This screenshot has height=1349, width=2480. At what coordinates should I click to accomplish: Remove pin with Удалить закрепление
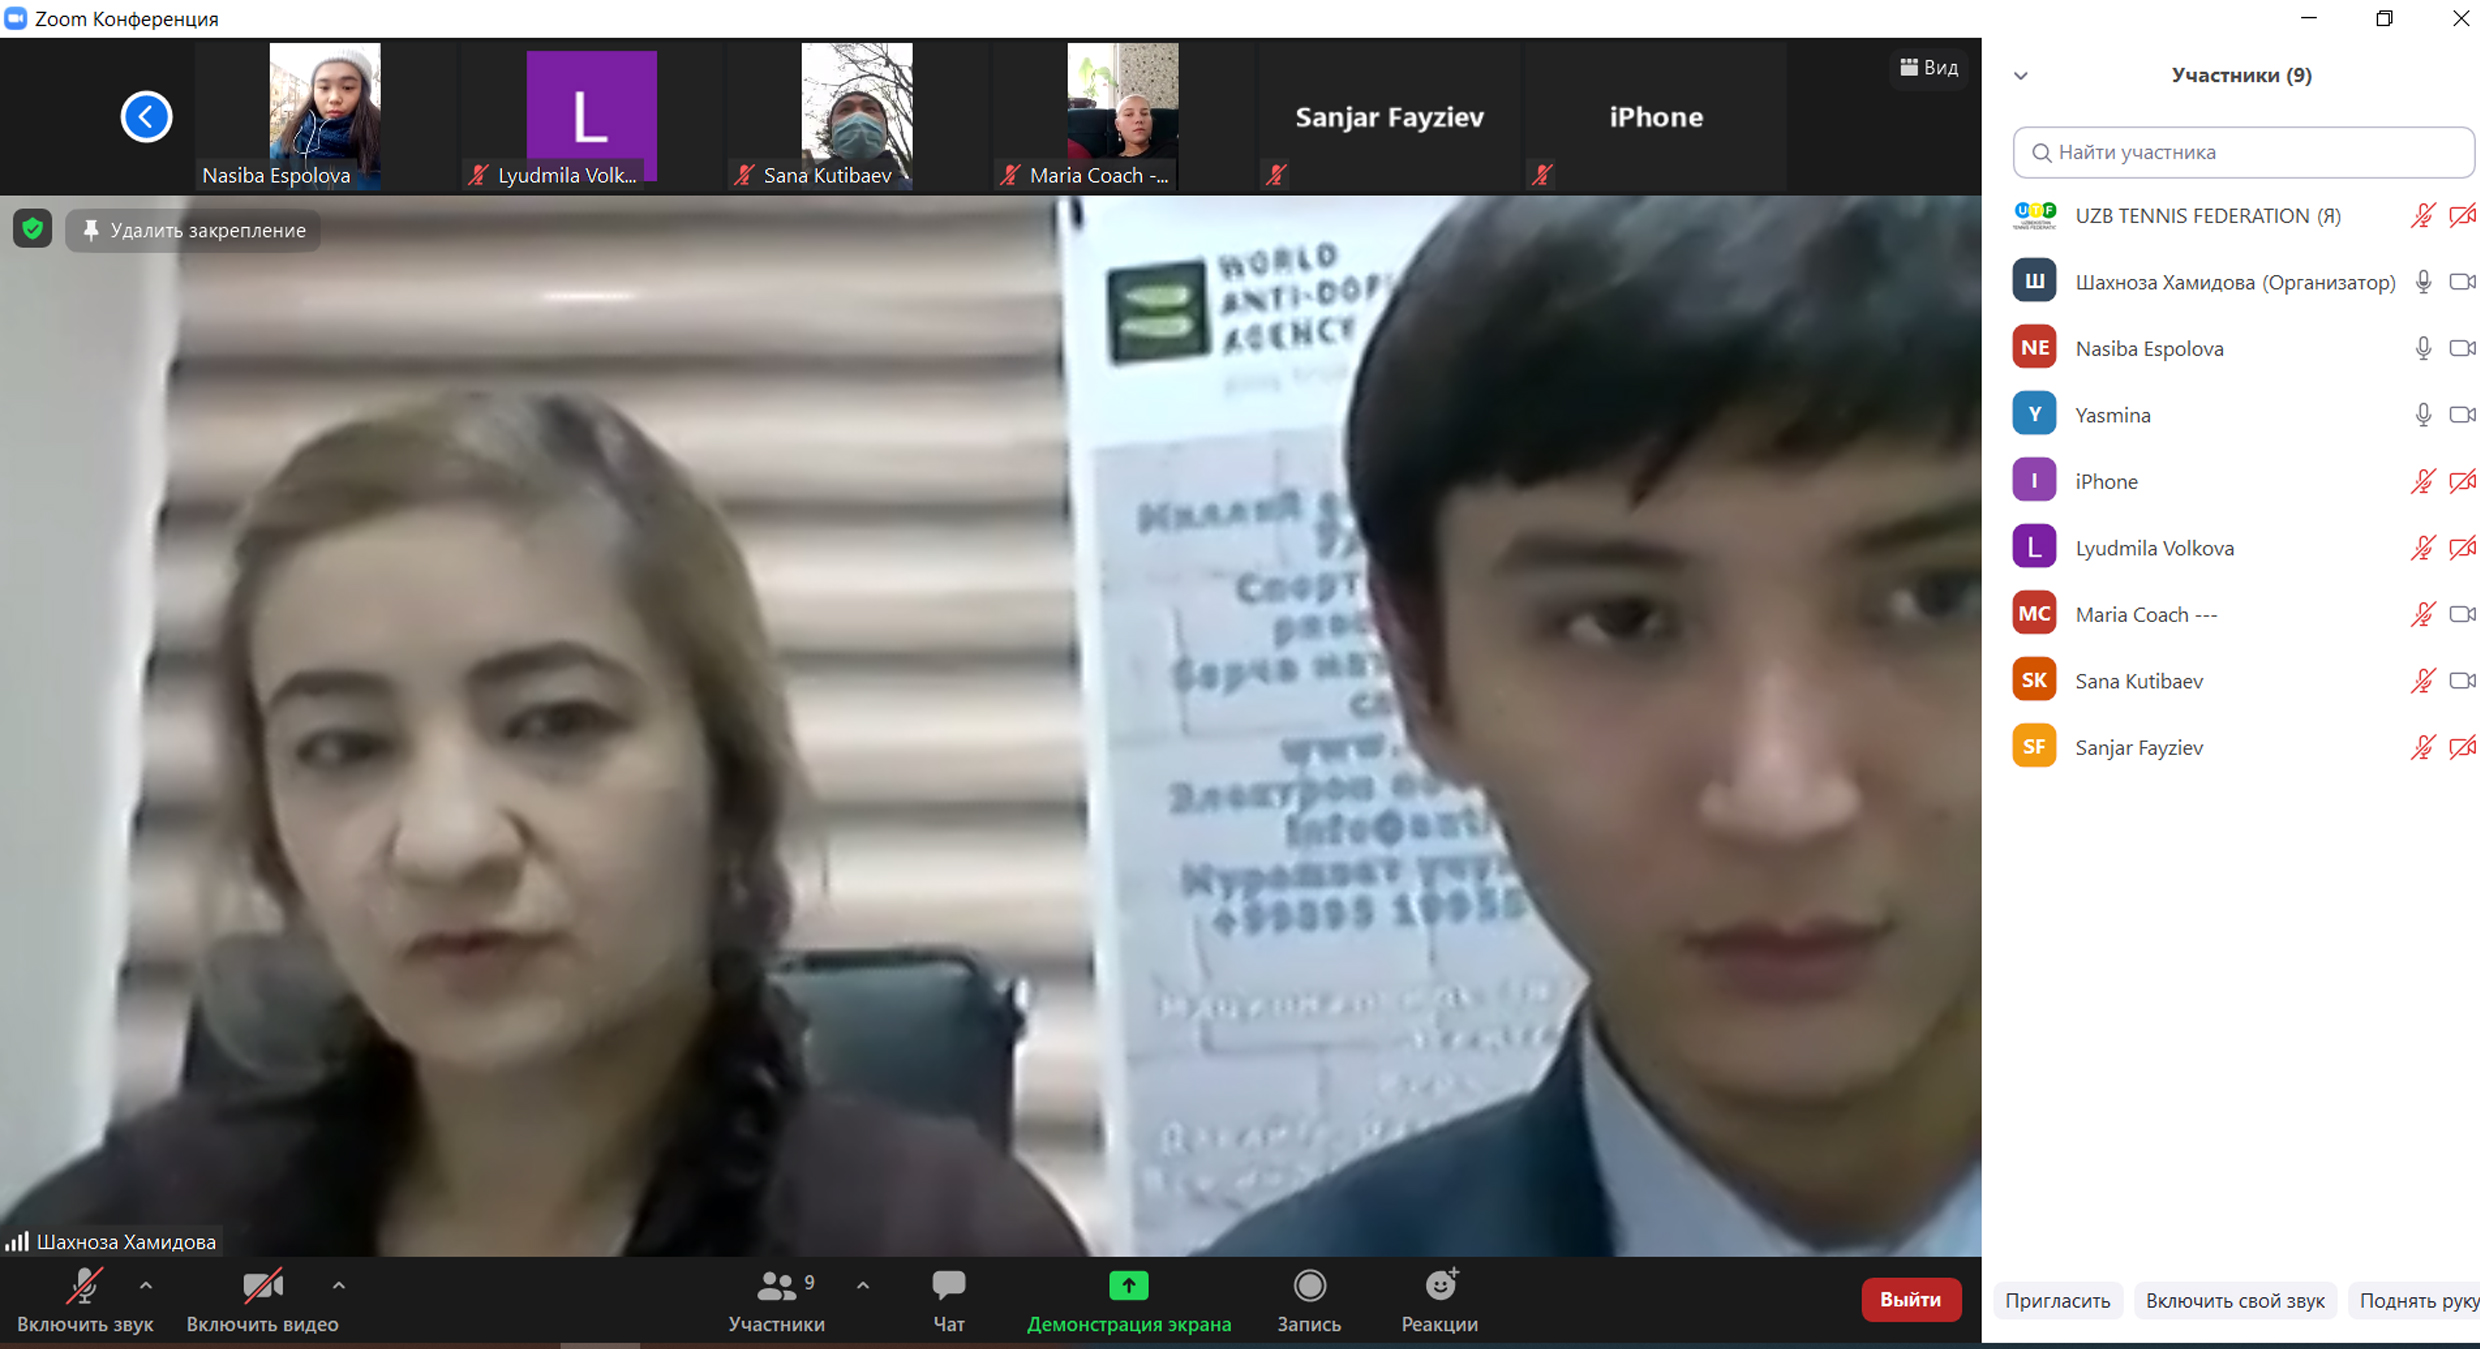(194, 230)
